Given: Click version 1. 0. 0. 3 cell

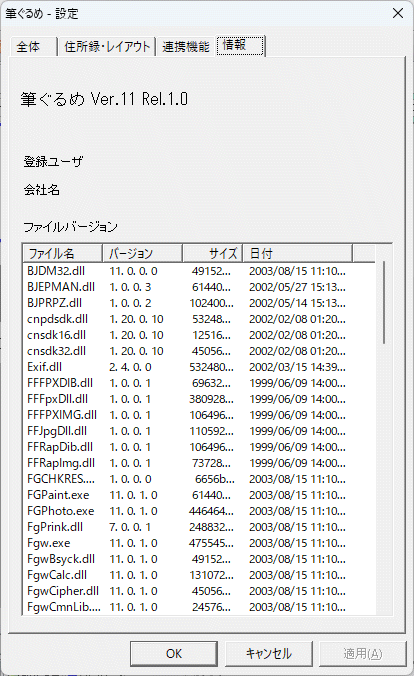Looking at the screenshot, I should pos(130,287).
